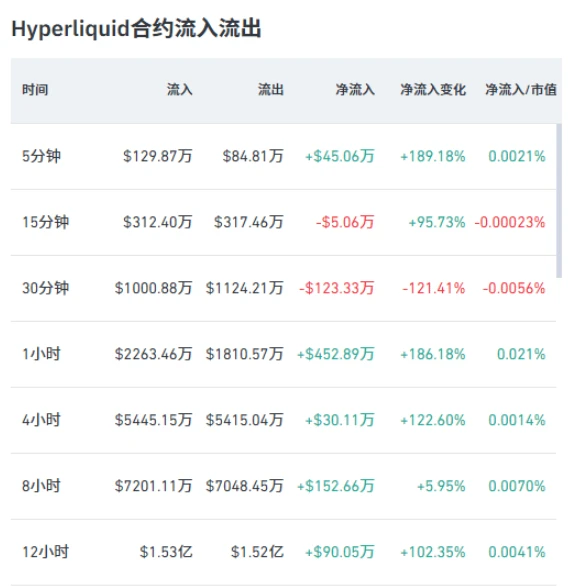Screen dimensions: 571x586
Task: Click ratio value 0.021%
Action: (x=521, y=354)
